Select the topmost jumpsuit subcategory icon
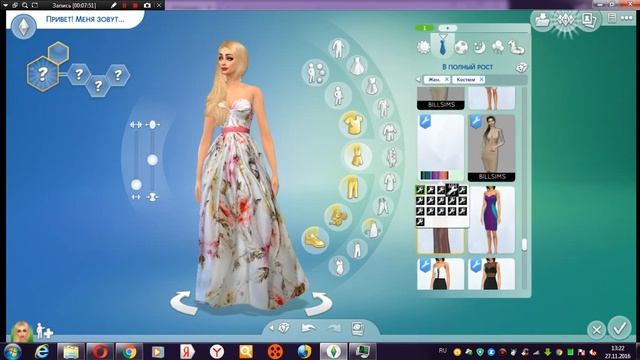Screen dimensions: 640x360 [338, 48]
